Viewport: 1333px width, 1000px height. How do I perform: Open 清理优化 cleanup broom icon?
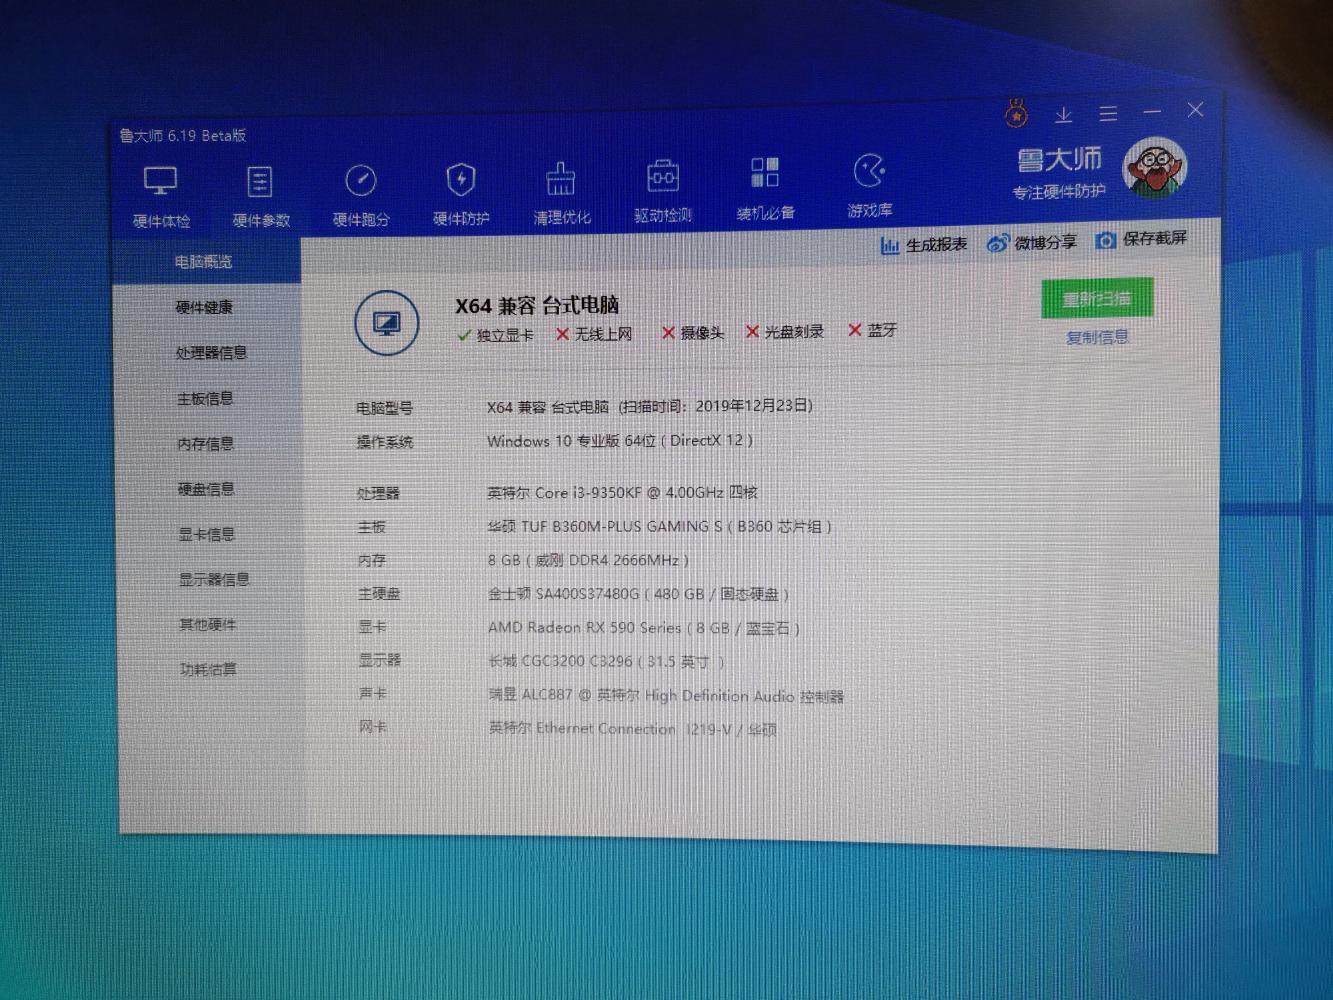pyautogui.click(x=561, y=192)
